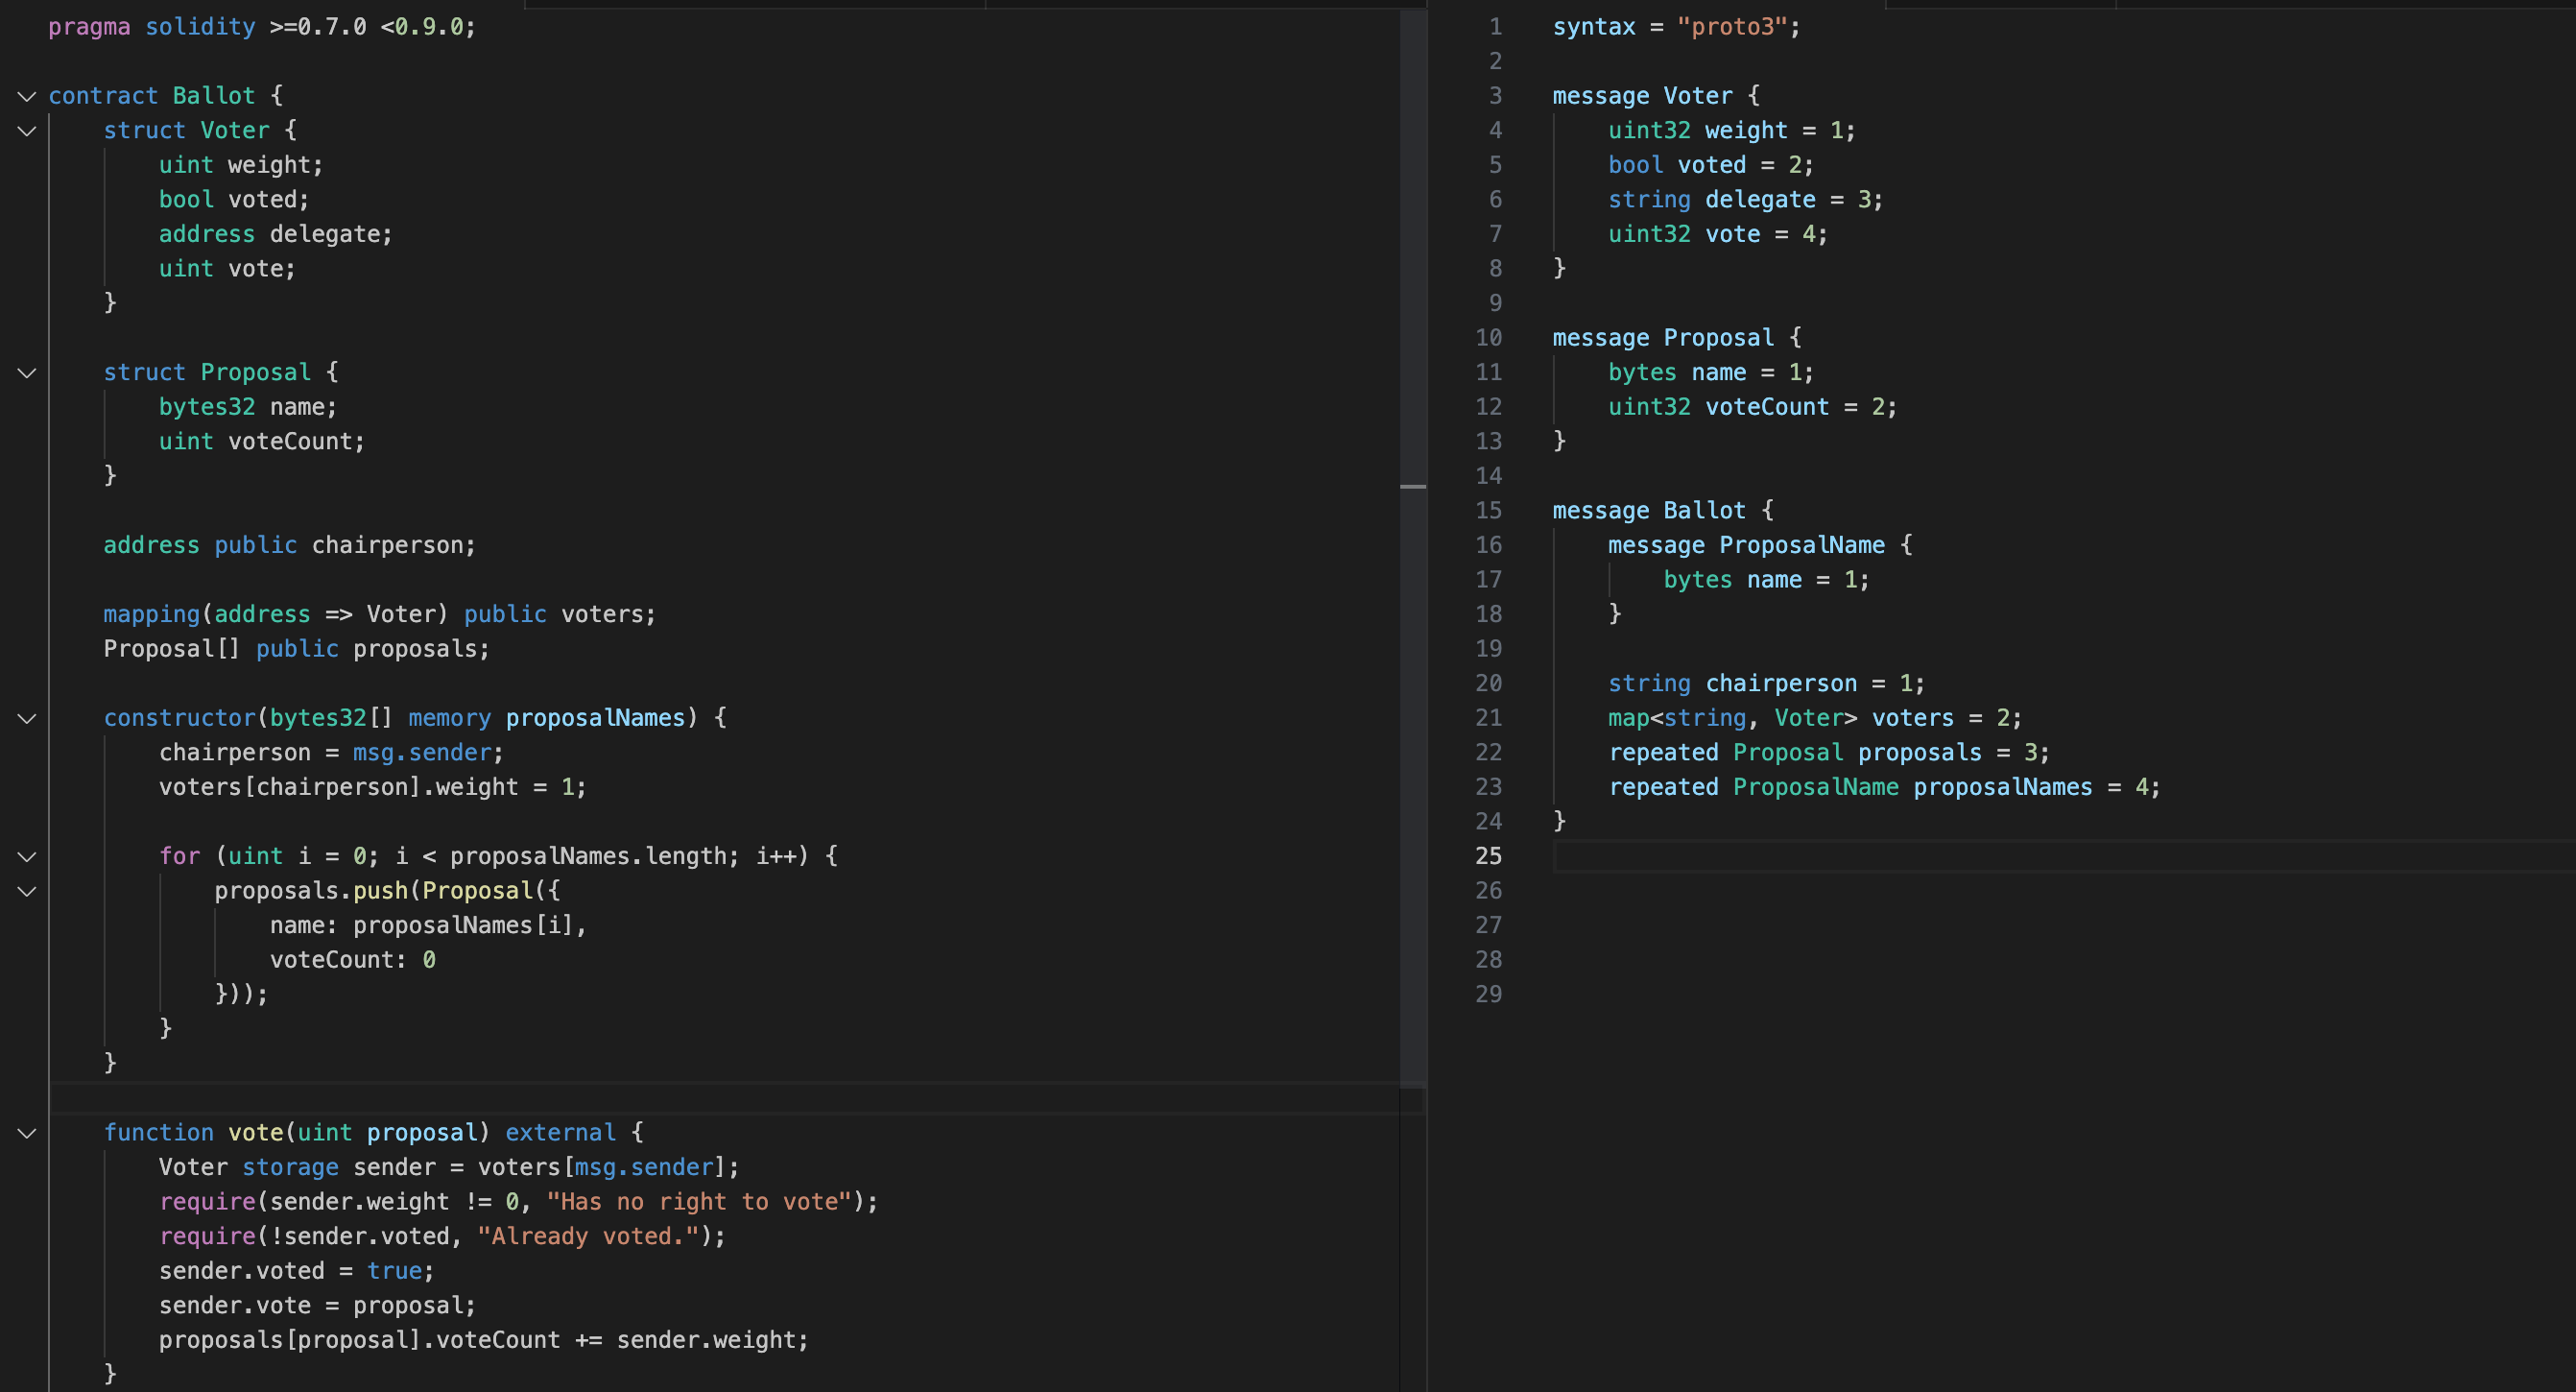Collapse the contract Ballot fold chevron
Viewport: 2576px width, 1392px height.
(x=27, y=96)
